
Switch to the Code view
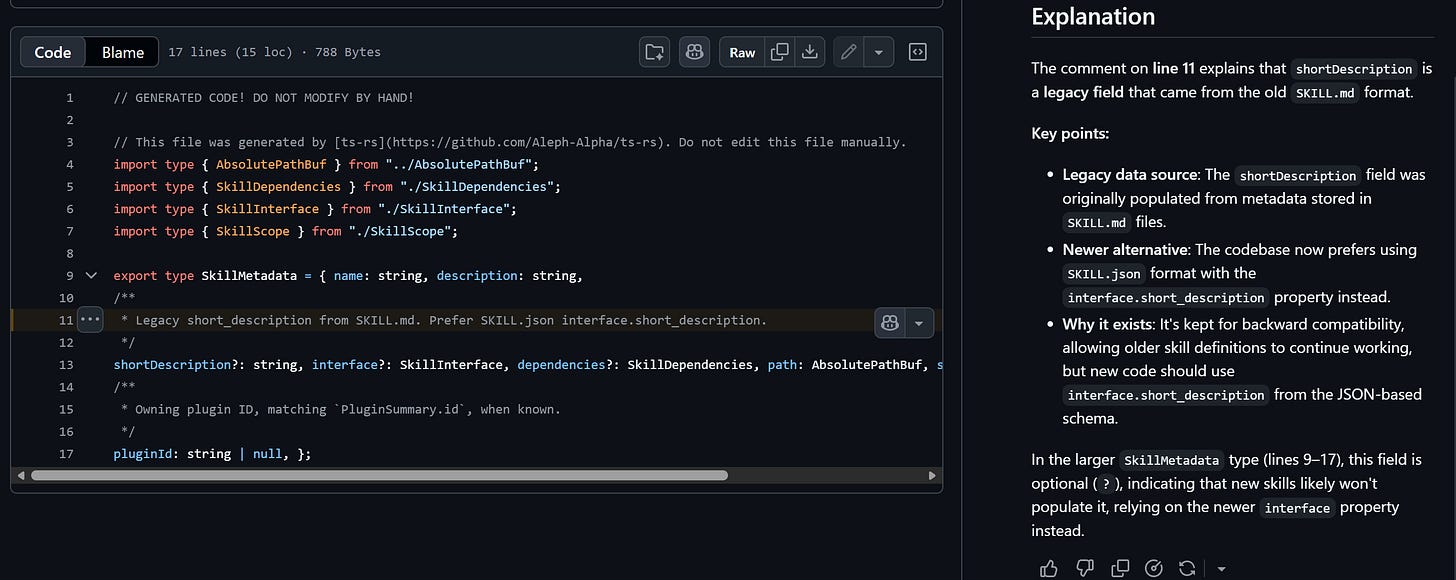coord(53,52)
